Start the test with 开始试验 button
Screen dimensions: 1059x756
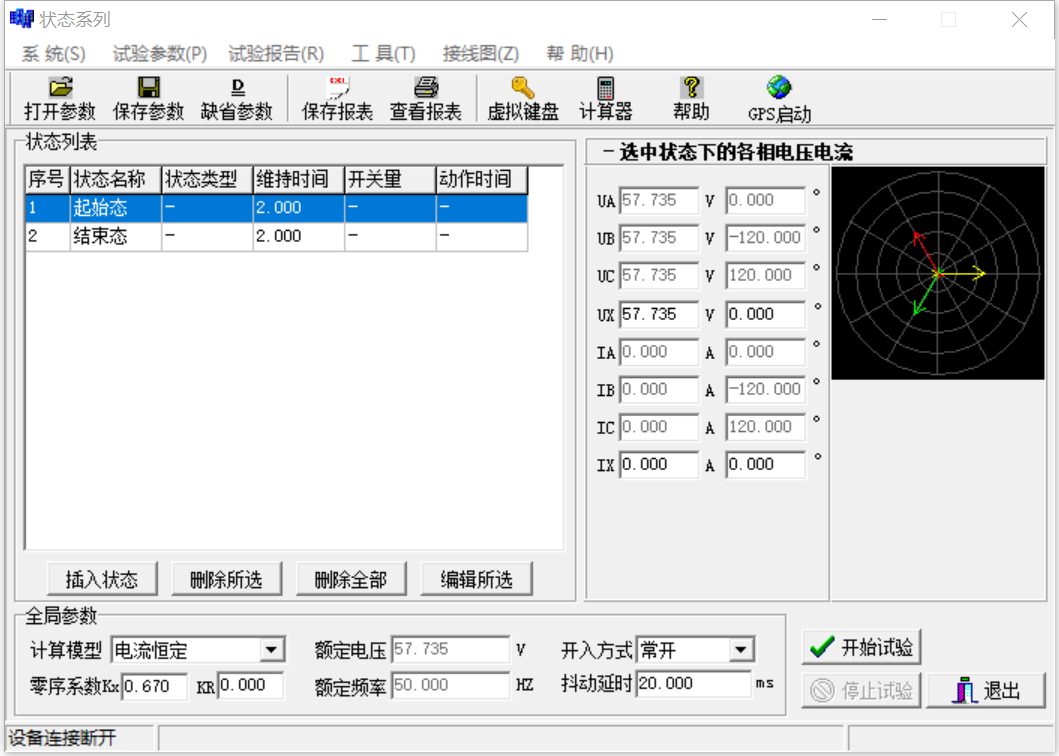863,646
